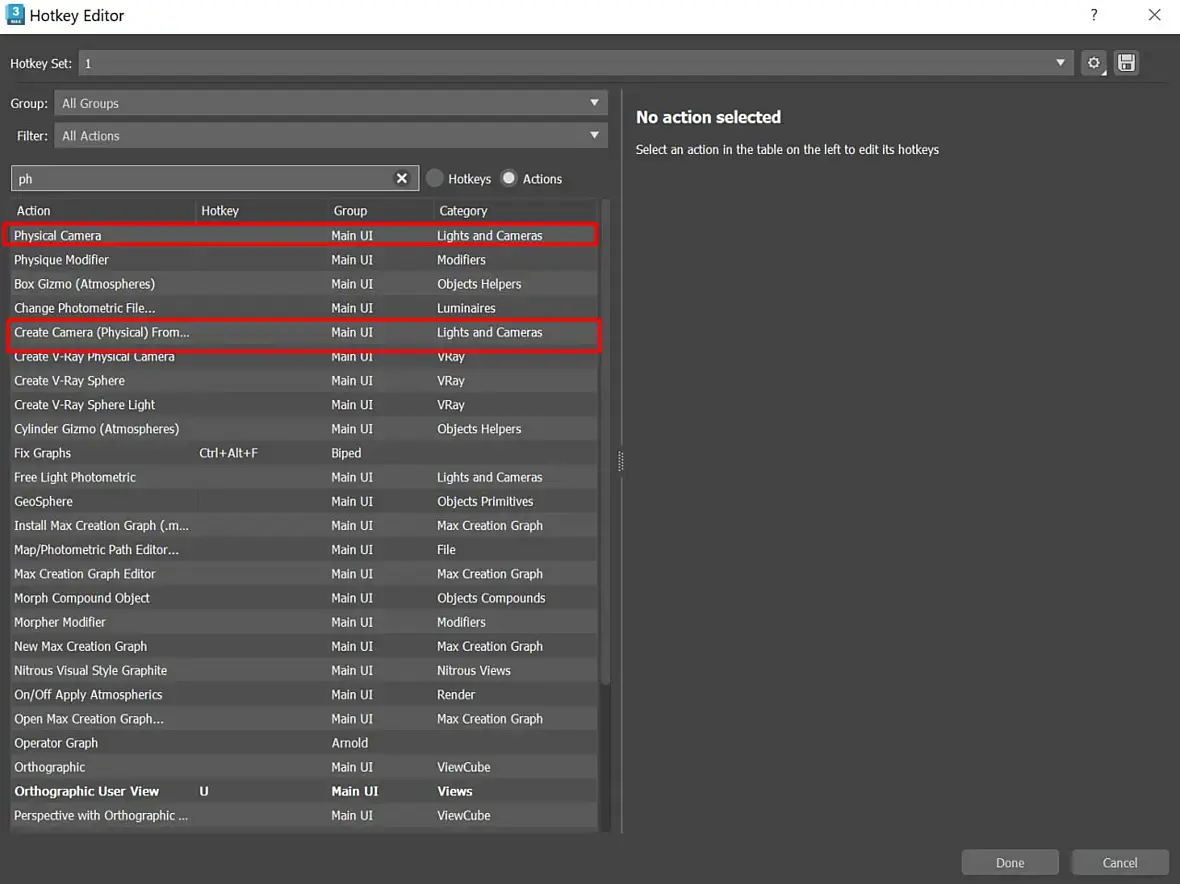Open the hotkey set settings gear menu
1180x884 pixels.
point(1093,63)
